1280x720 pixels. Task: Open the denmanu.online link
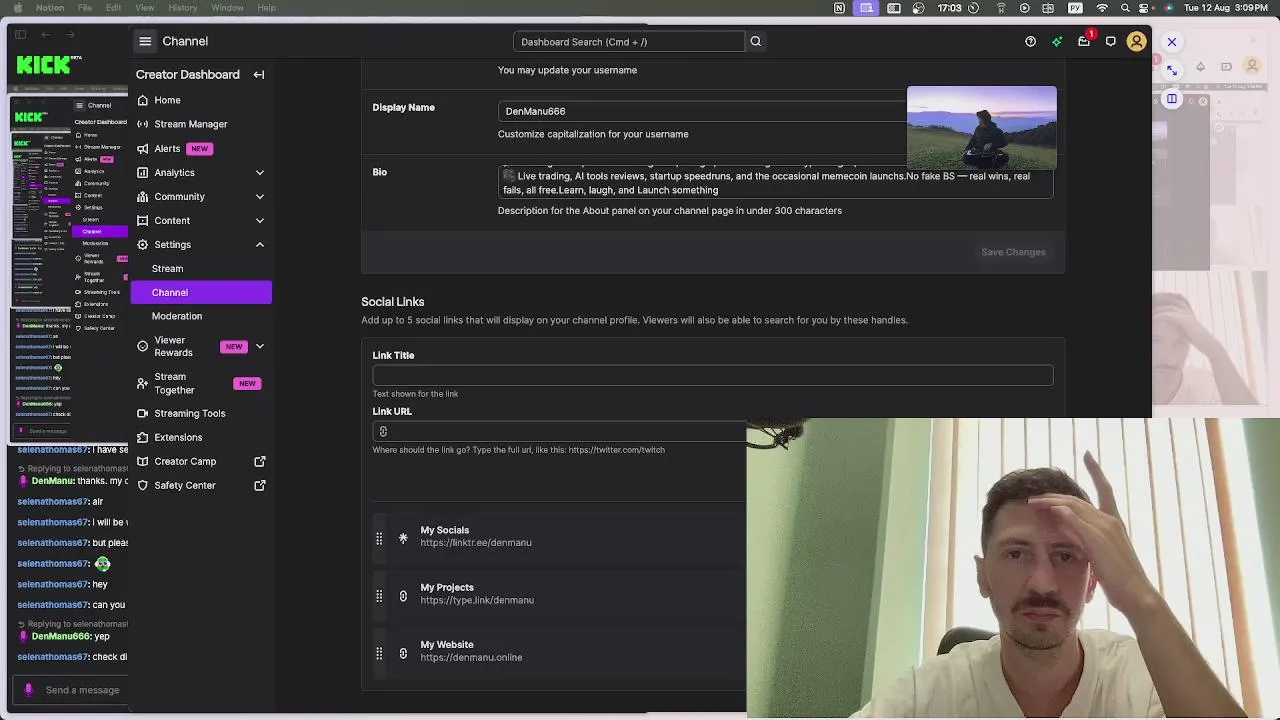point(471,657)
